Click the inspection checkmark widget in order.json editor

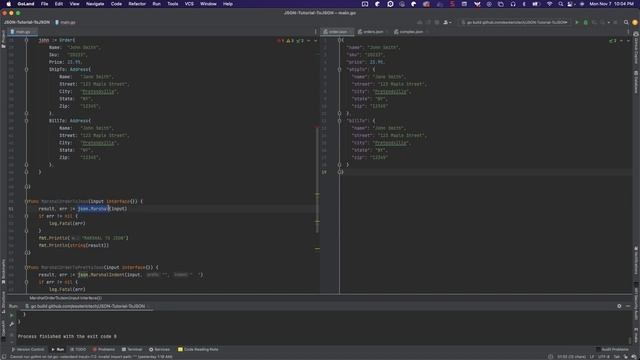coord(613,40)
